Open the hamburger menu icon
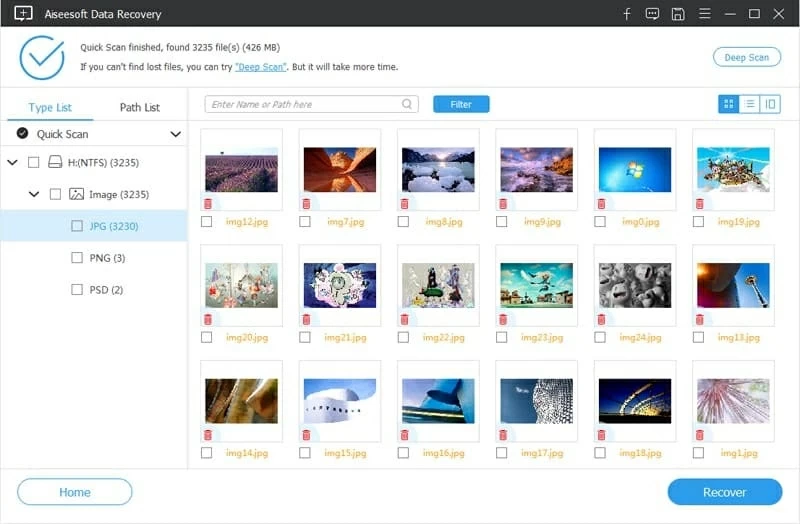The width and height of the screenshot is (800, 524). [704, 14]
